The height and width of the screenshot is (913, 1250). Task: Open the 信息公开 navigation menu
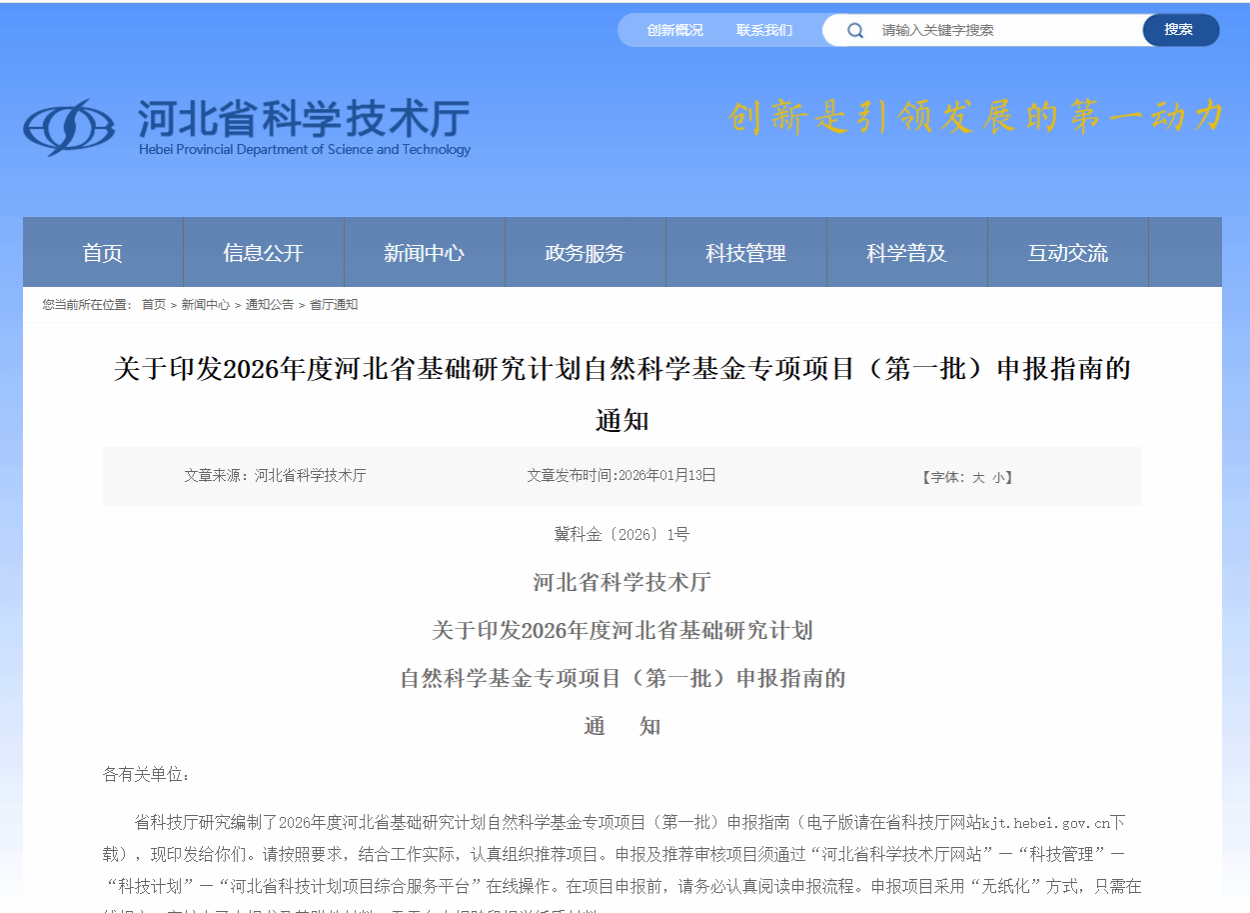[263, 253]
